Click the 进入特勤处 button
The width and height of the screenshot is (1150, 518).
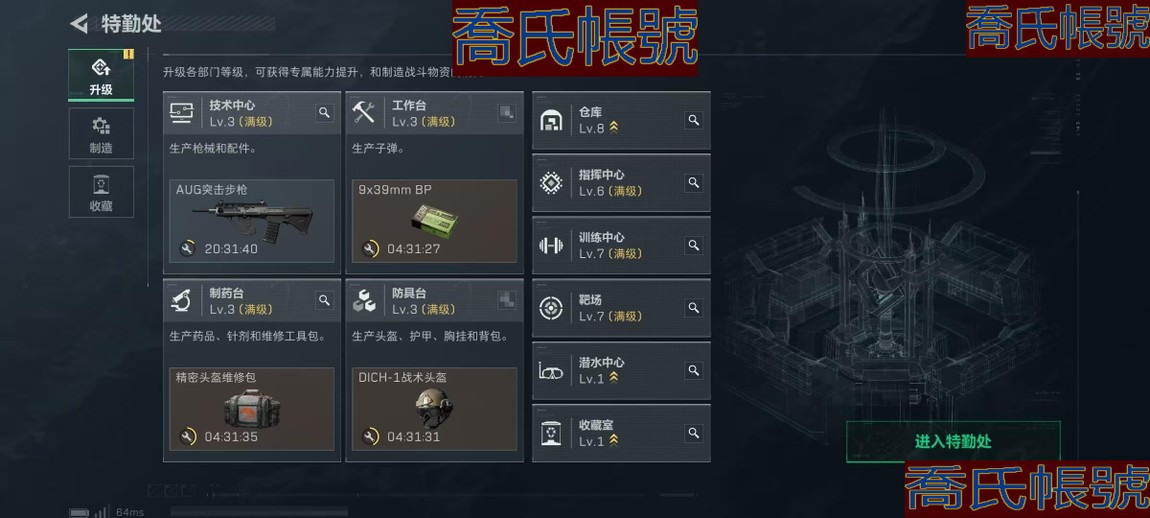tap(953, 442)
